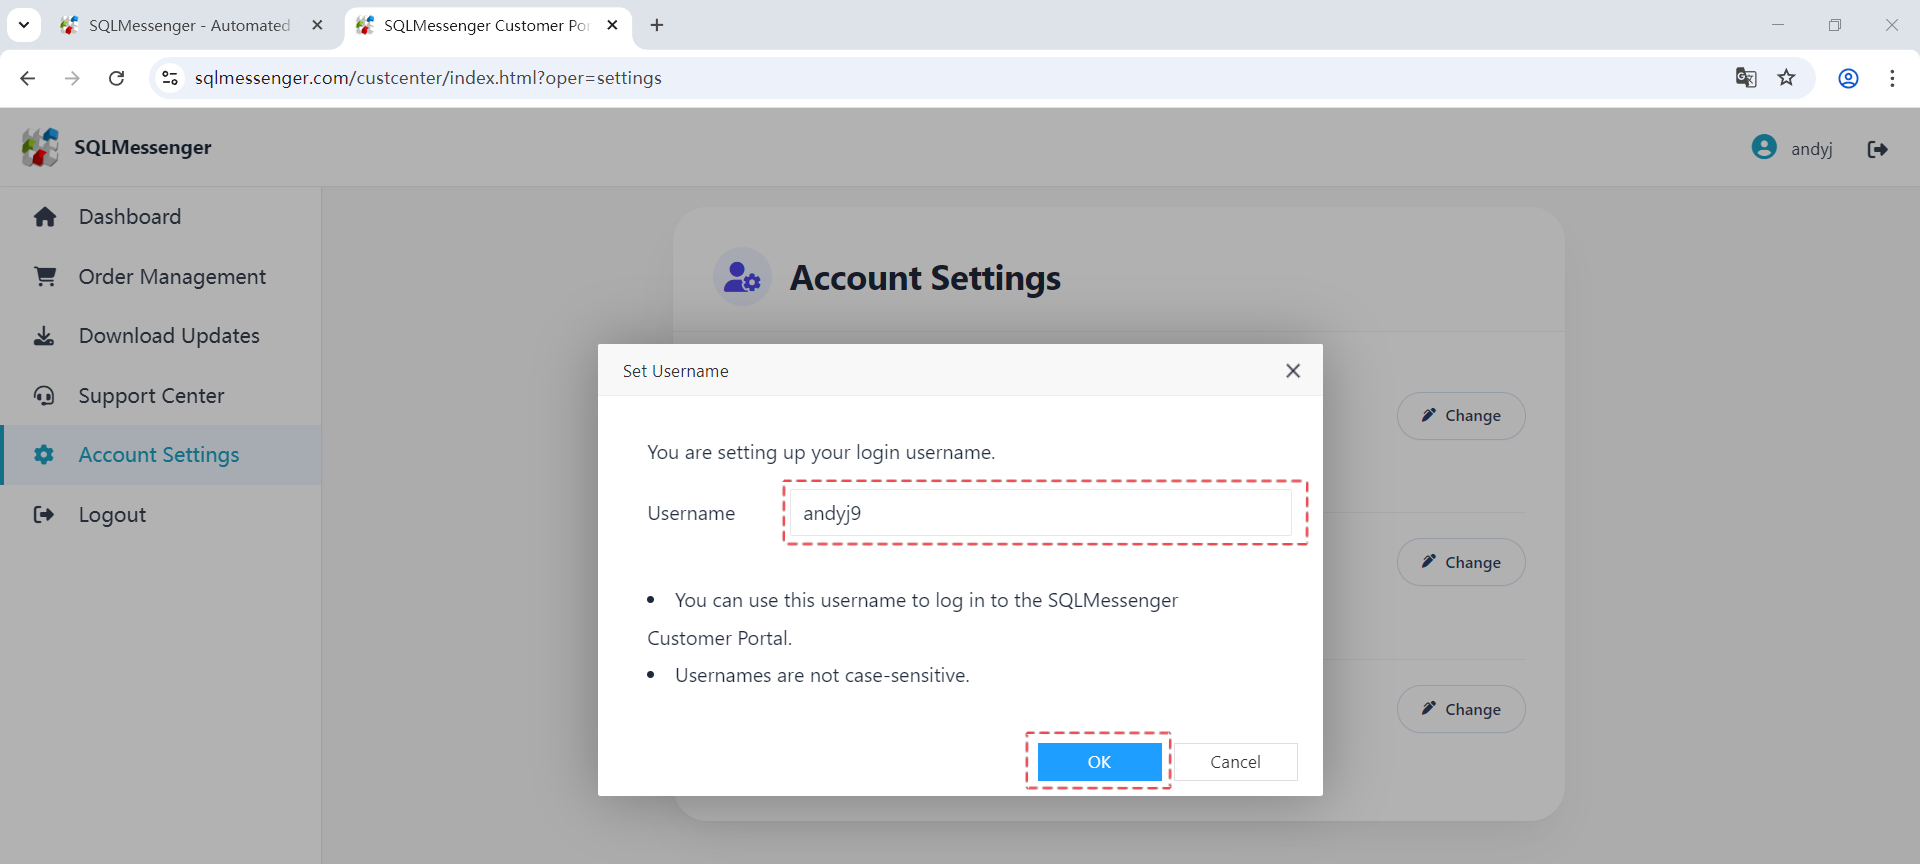Expand the tab search dropdown arrow

pos(23,25)
